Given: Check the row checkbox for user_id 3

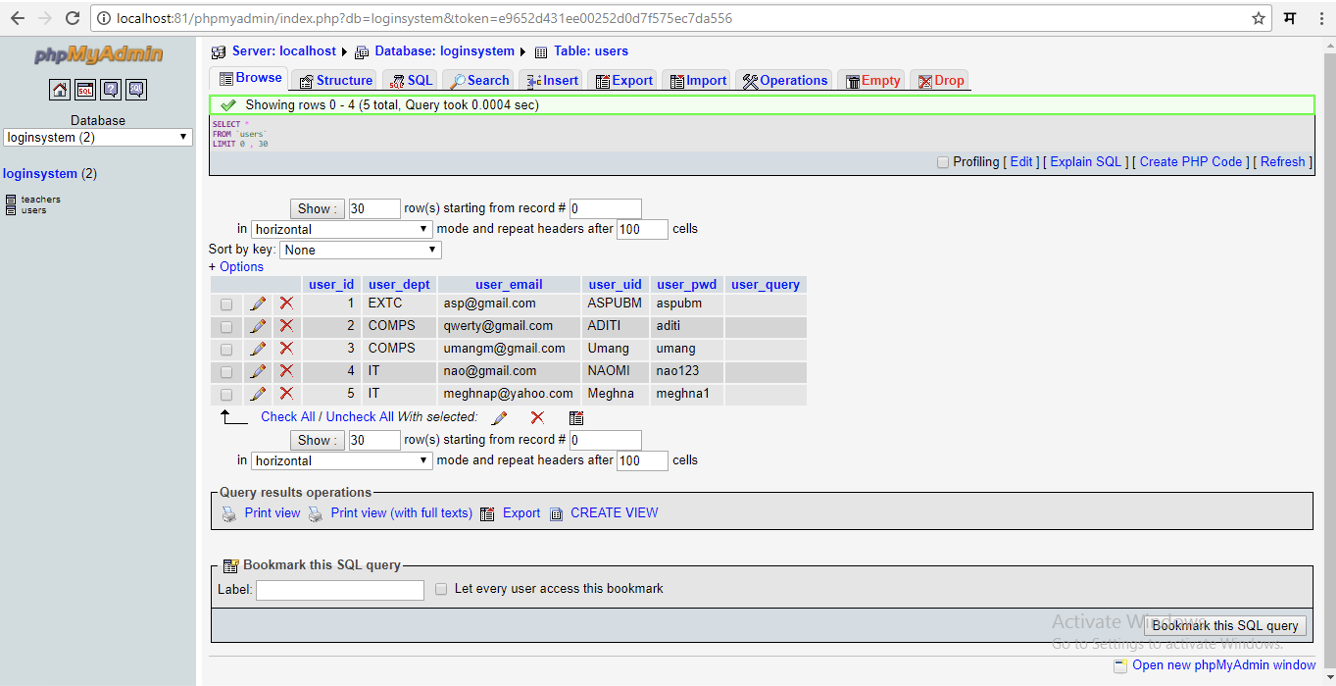Looking at the screenshot, I should pyautogui.click(x=226, y=349).
